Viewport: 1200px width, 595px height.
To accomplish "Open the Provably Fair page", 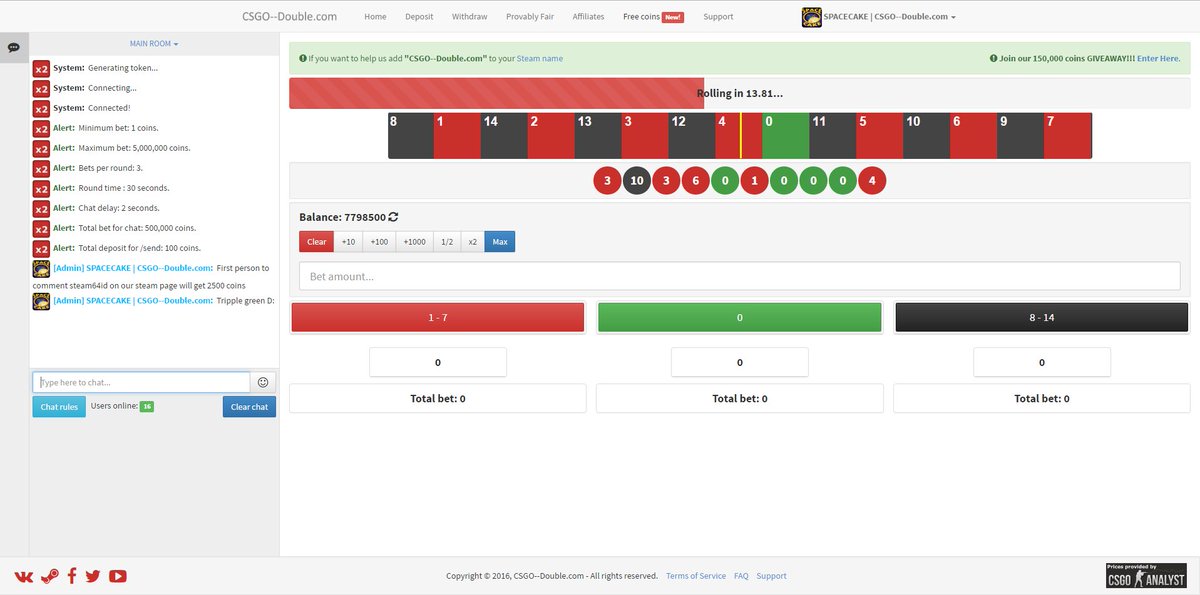I will 530,17.
